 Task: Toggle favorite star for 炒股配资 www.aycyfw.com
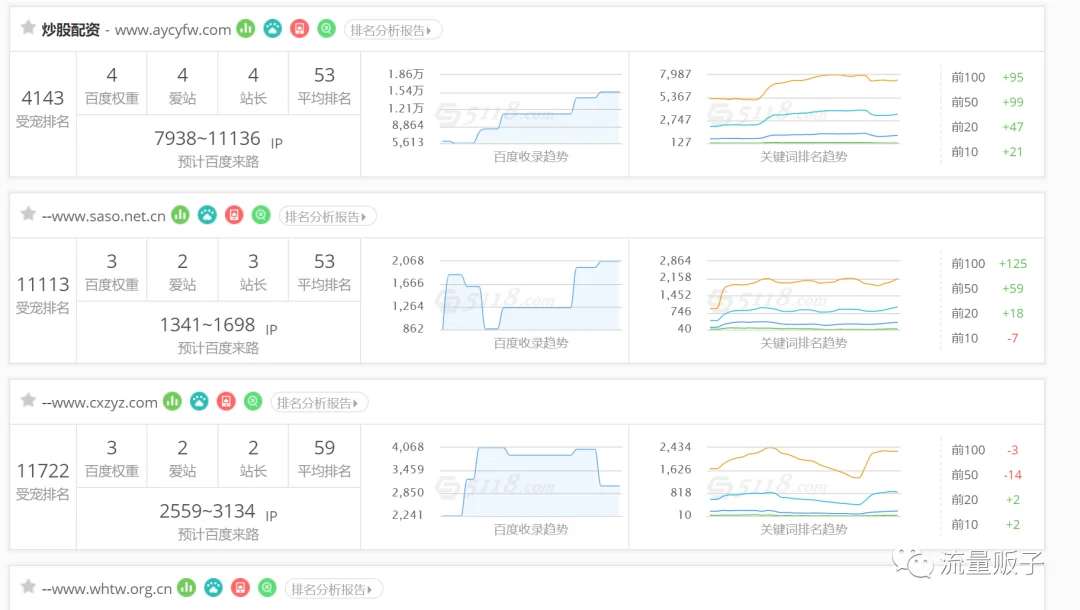28,28
